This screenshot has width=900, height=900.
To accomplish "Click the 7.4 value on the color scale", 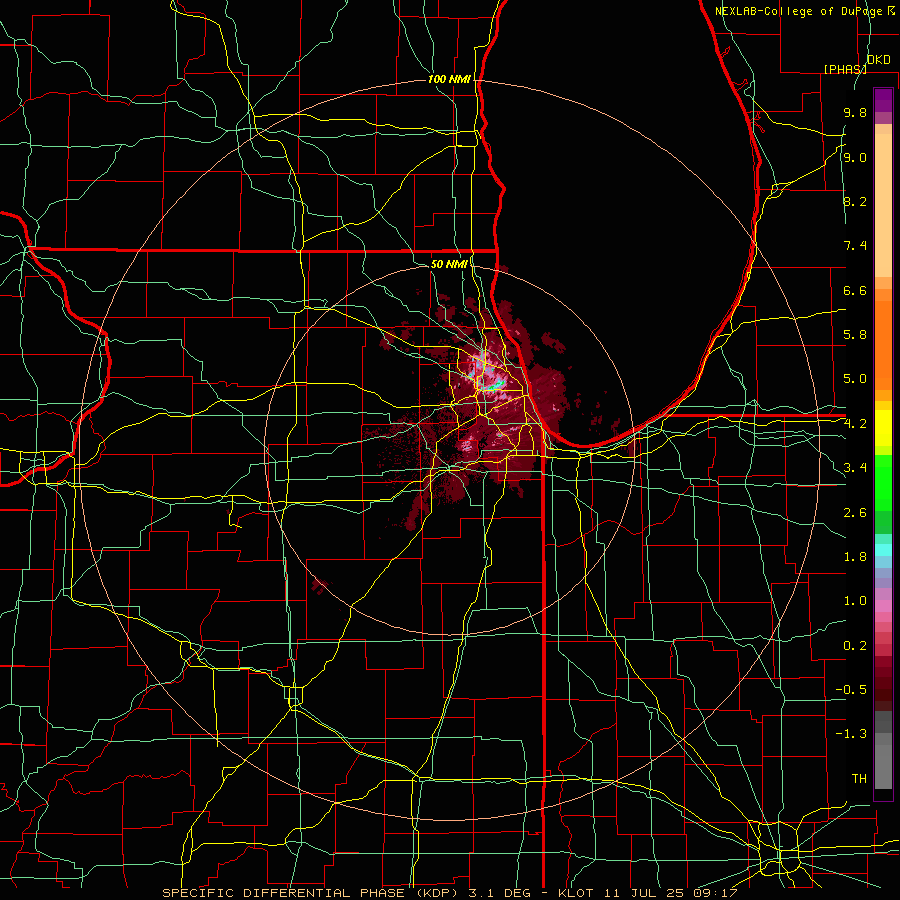I will (855, 246).
